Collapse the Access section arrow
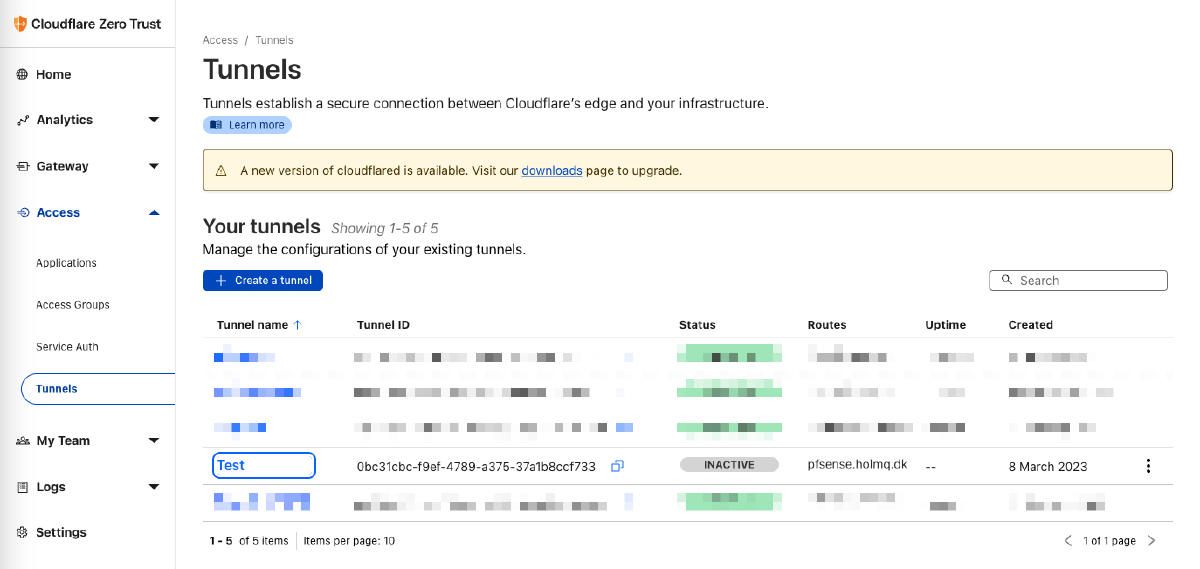 (153, 212)
